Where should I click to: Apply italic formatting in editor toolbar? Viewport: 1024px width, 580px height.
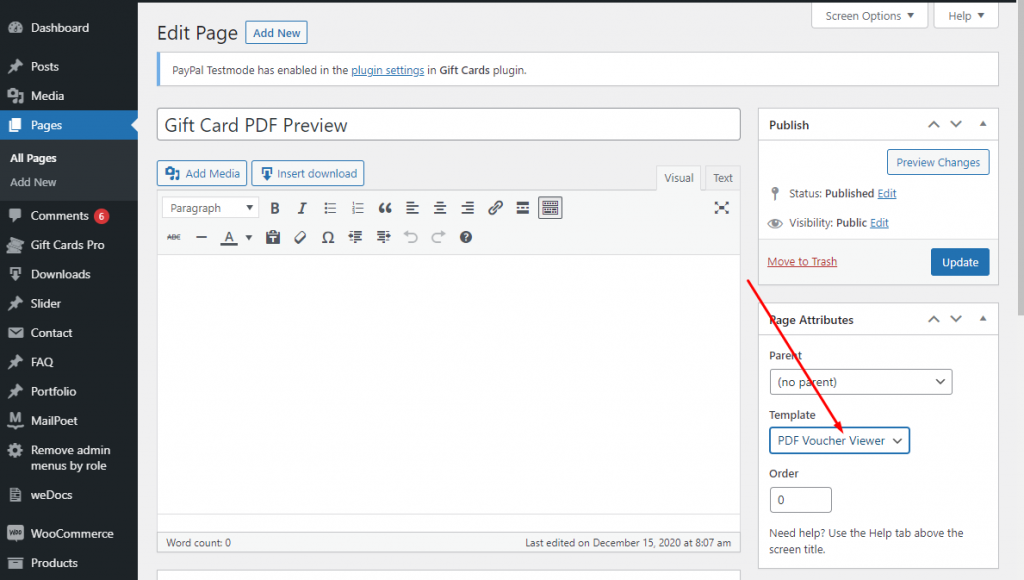point(302,208)
